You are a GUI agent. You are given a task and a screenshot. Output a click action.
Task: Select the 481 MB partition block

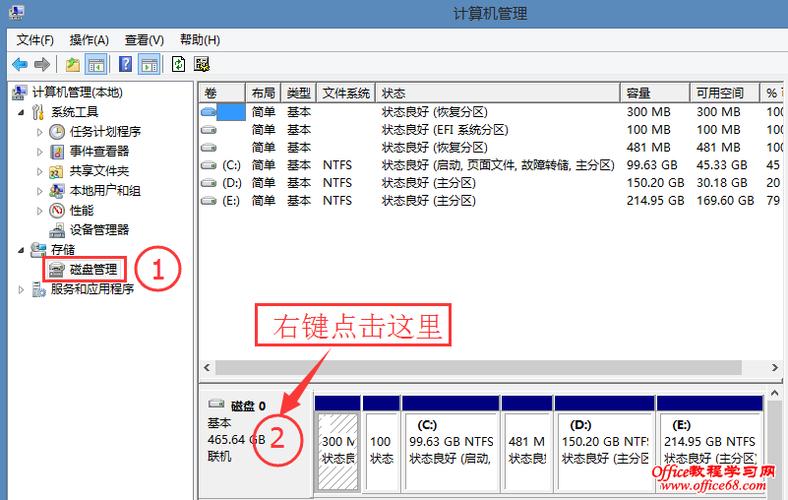pos(527,451)
